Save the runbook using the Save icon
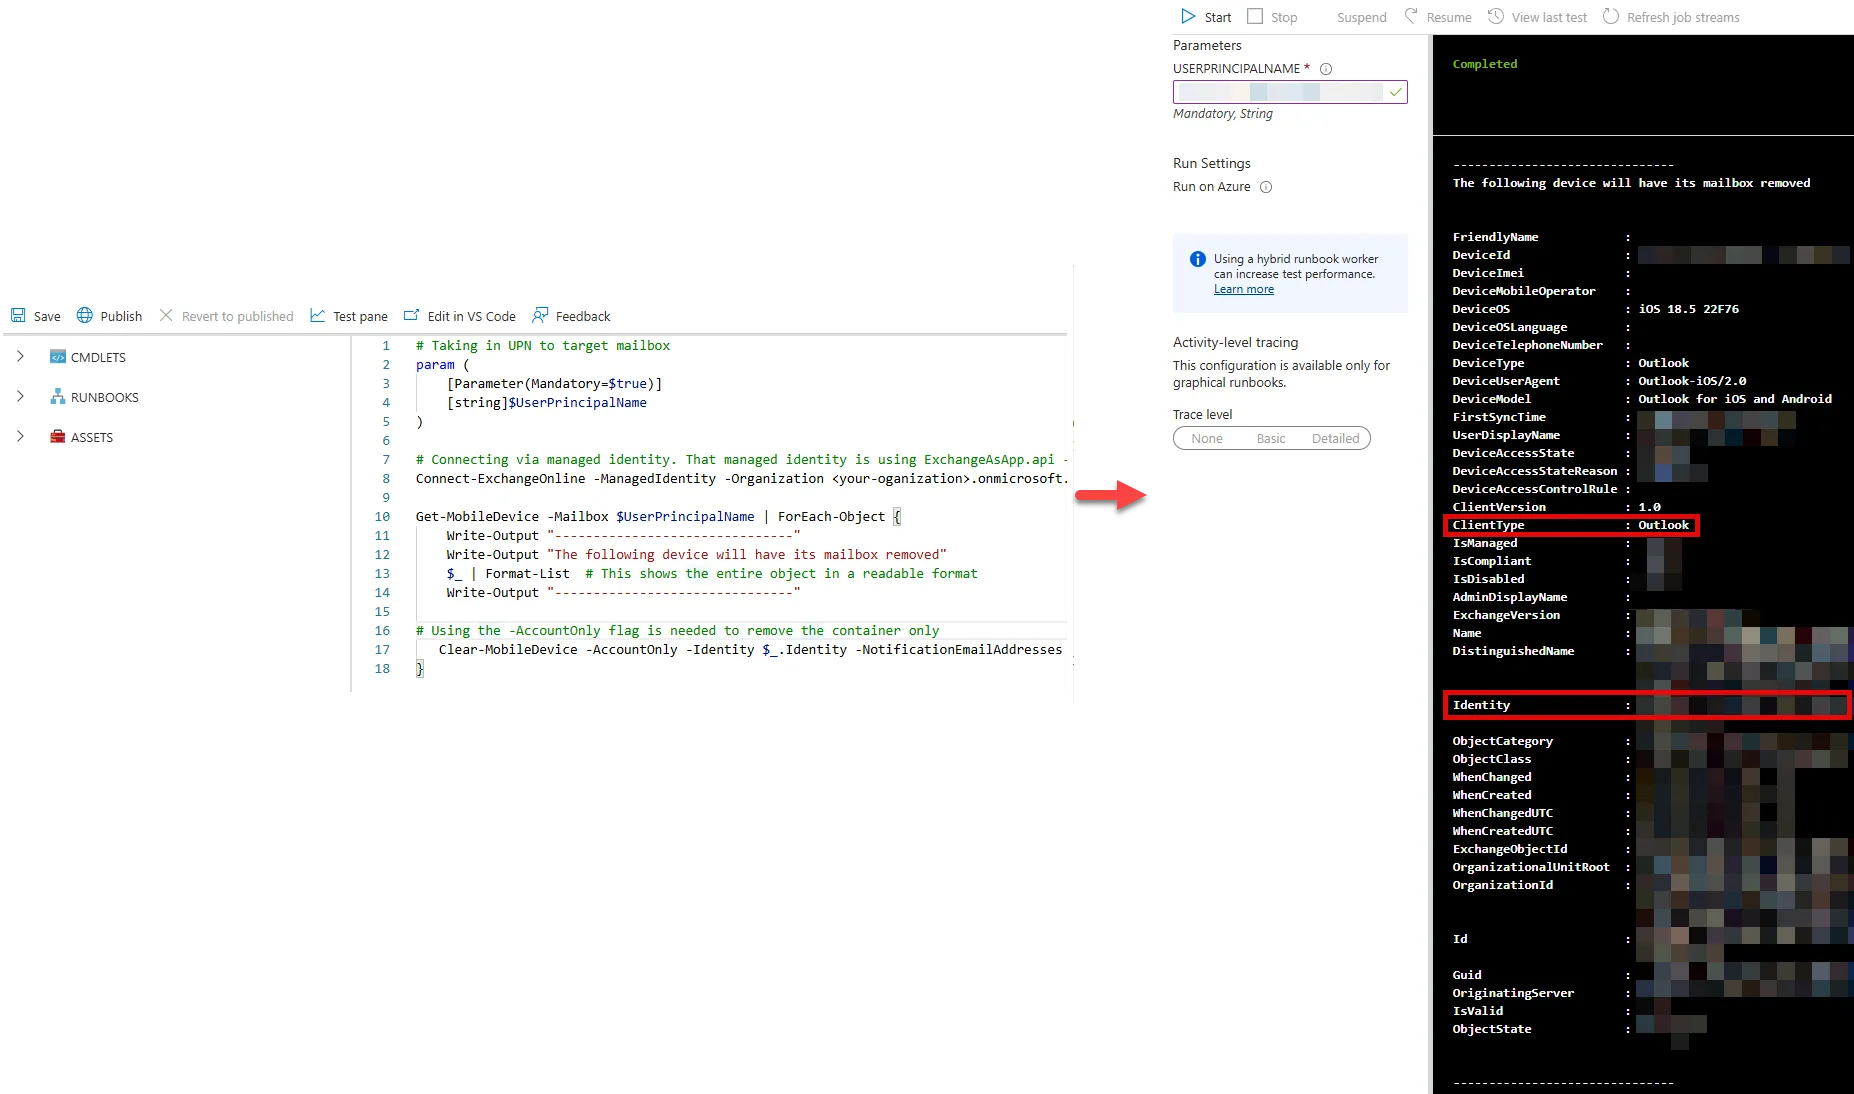The height and width of the screenshot is (1094, 1854). coord(20,315)
